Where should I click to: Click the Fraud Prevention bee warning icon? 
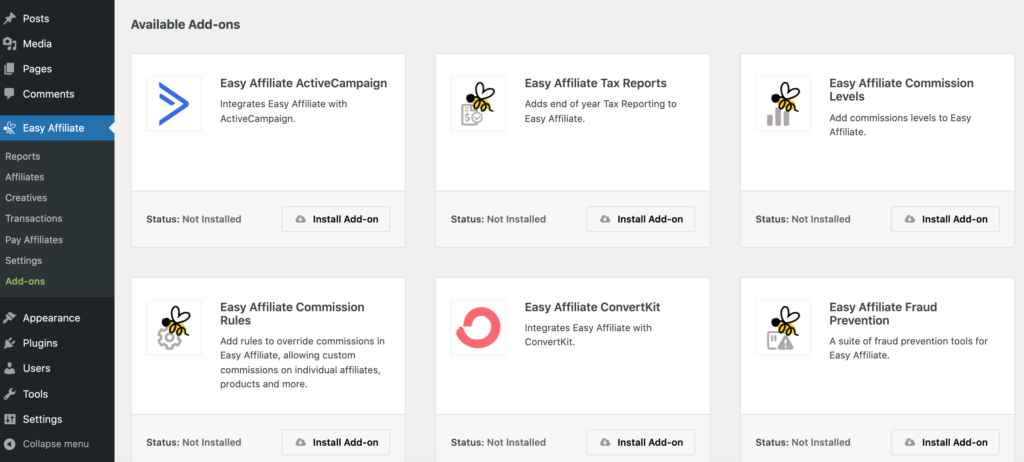(783, 328)
